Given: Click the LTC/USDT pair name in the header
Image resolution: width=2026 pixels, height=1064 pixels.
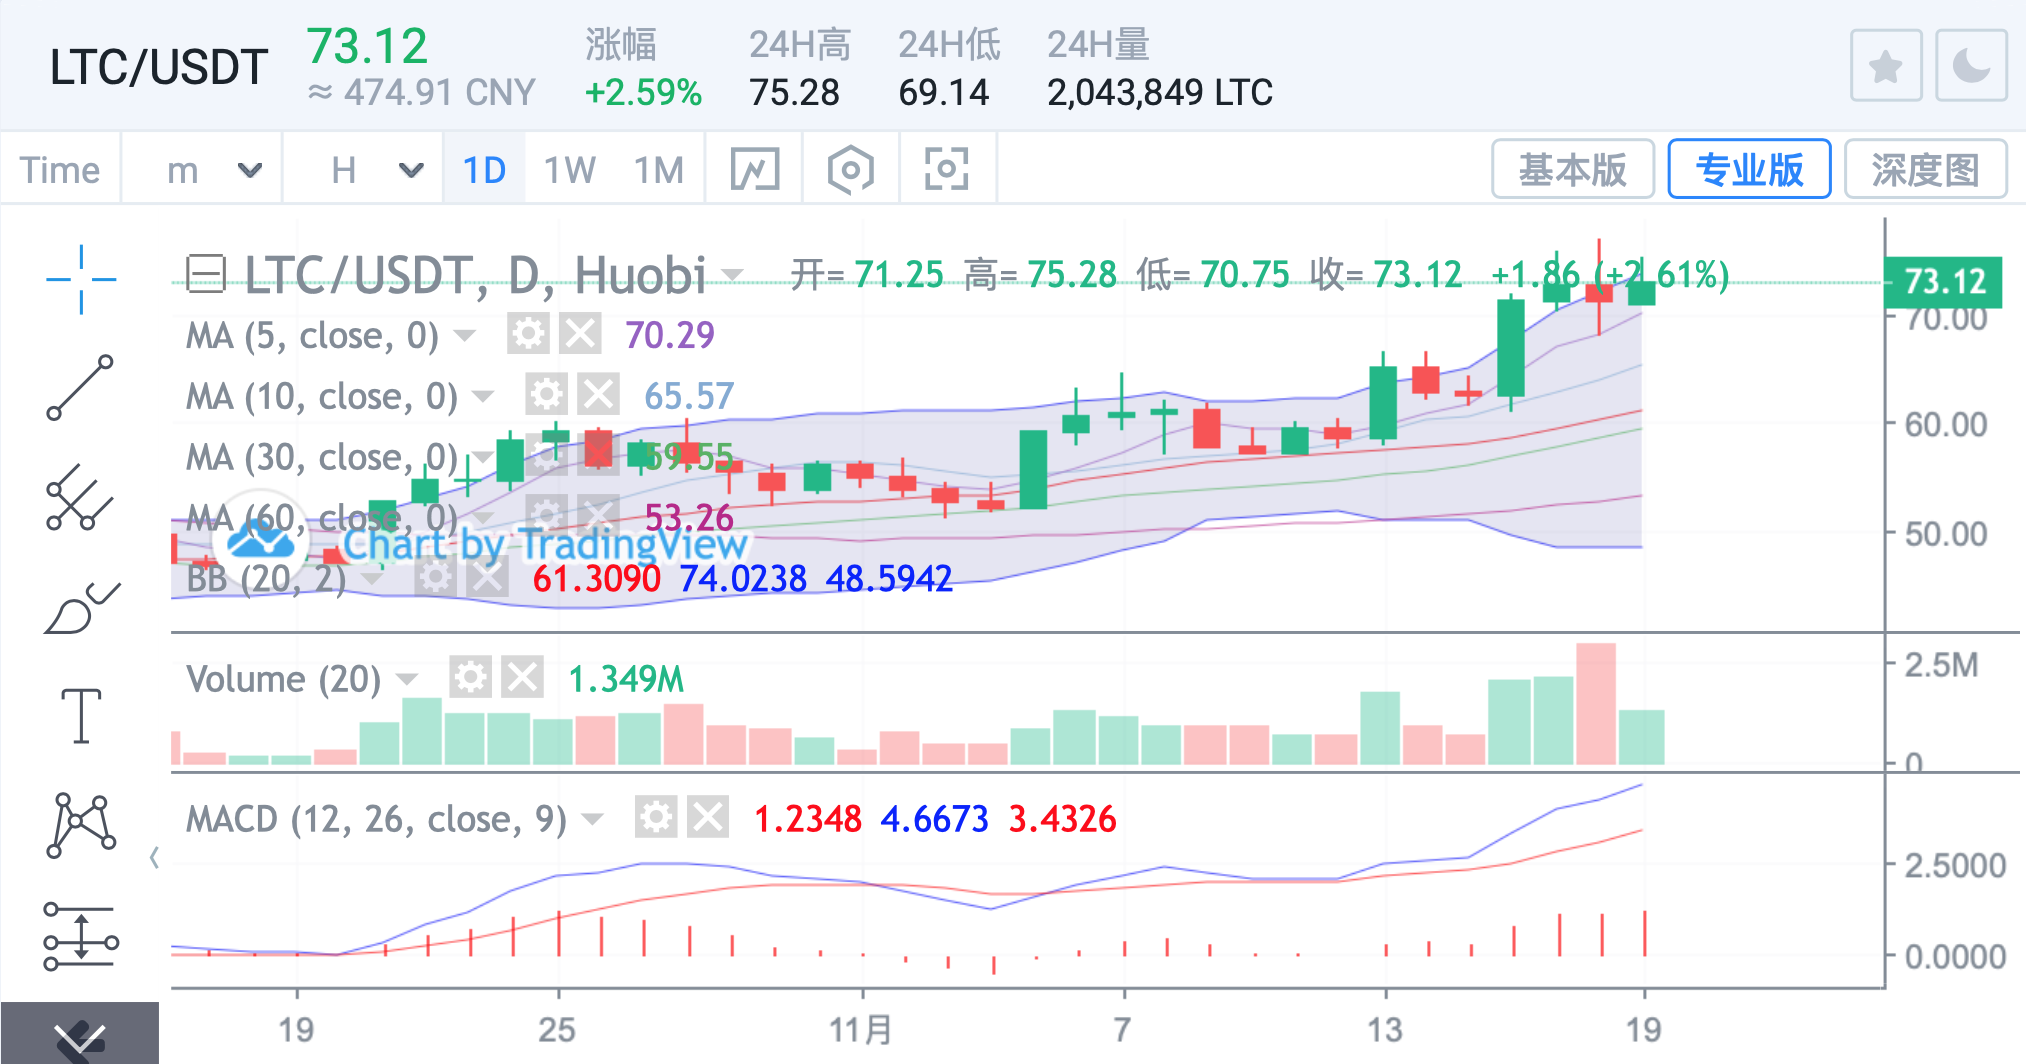Looking at the screenshot, I should [x=159, y=67].
